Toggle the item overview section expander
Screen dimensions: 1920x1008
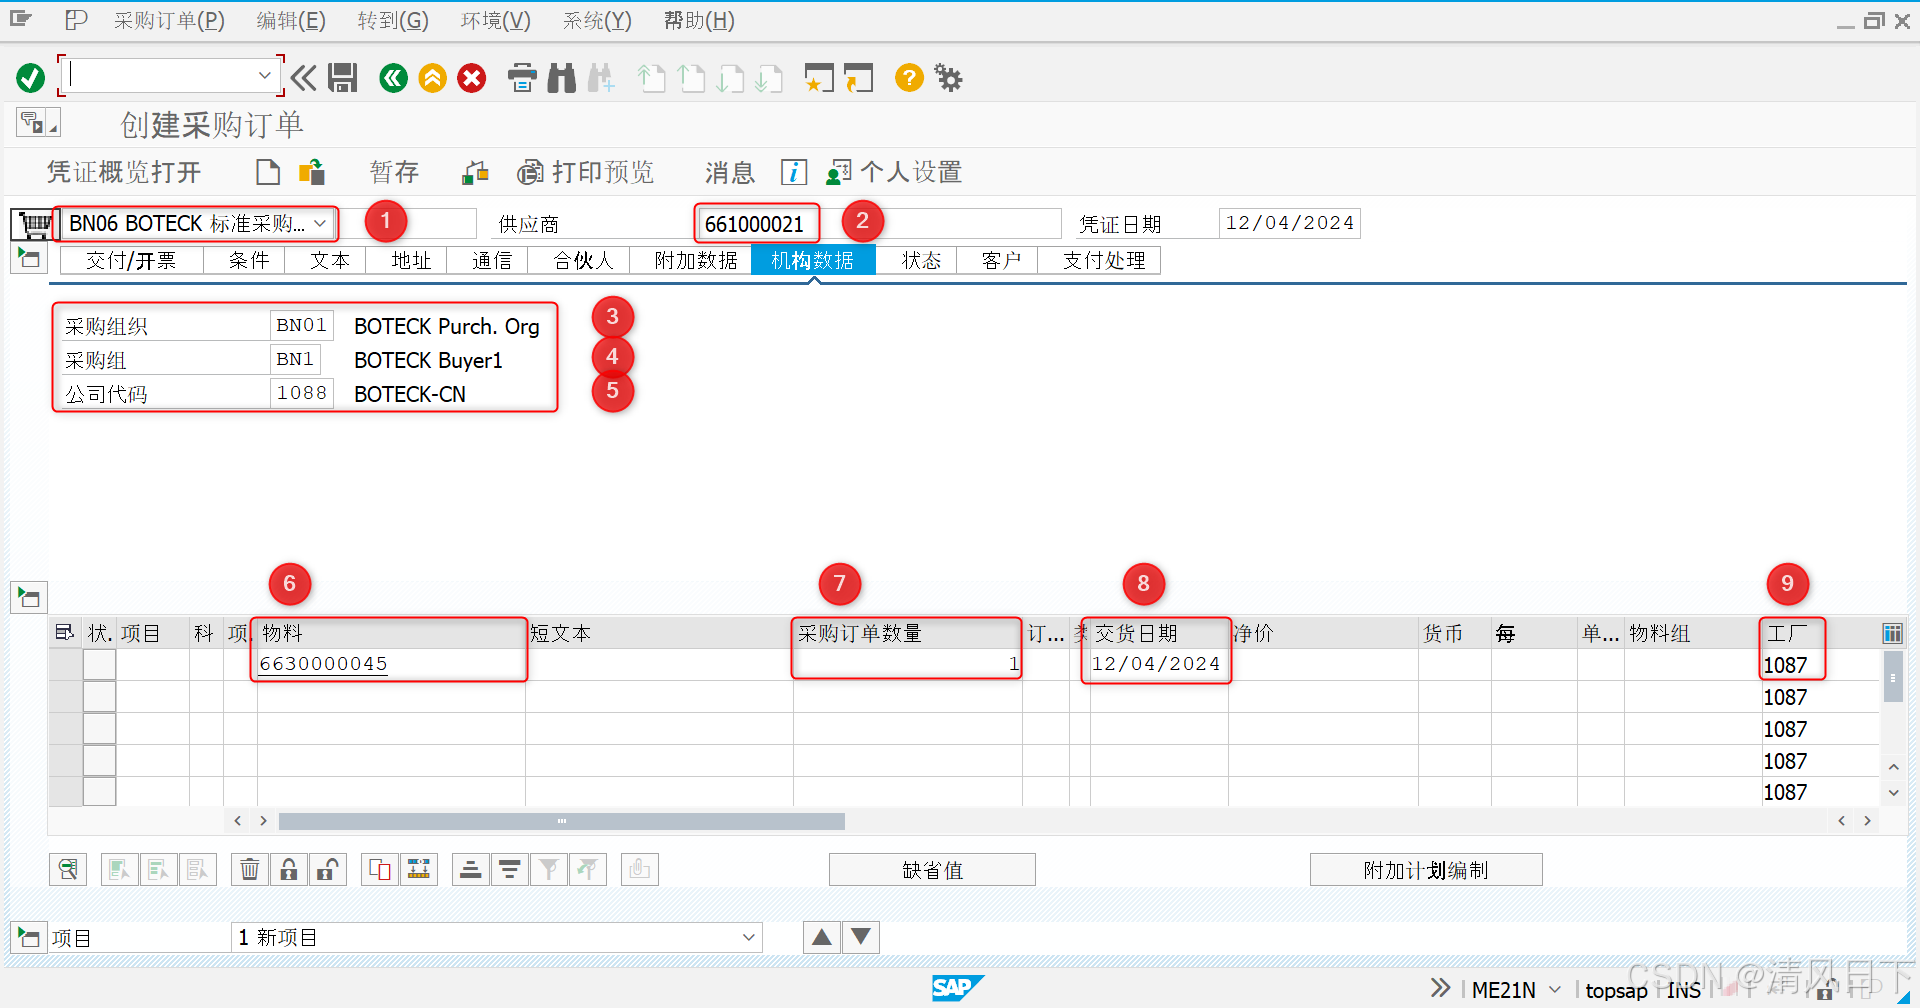[x=29, y=598]
